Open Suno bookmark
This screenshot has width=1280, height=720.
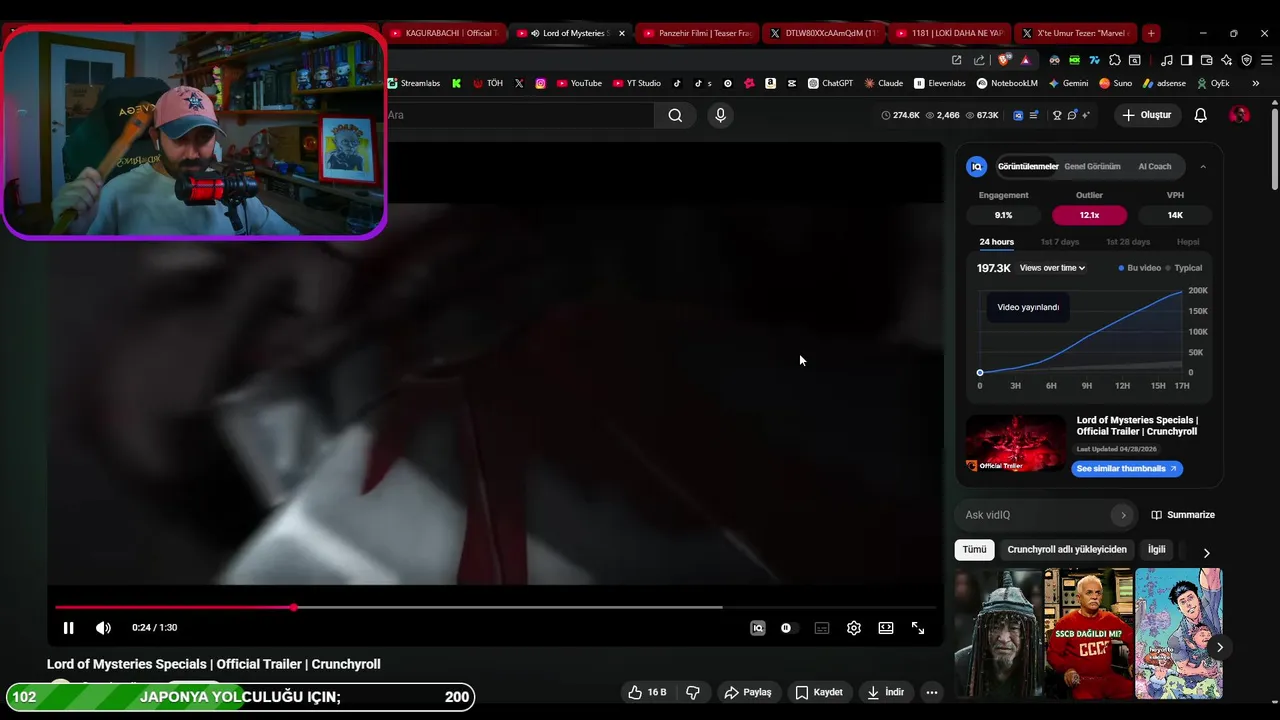click(x=1115, y=83)
